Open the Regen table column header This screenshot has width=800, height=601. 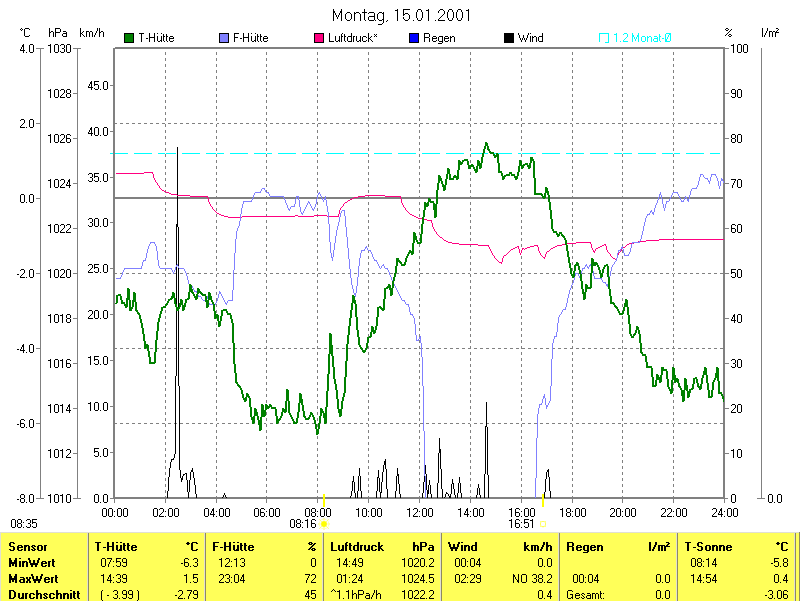585,547
